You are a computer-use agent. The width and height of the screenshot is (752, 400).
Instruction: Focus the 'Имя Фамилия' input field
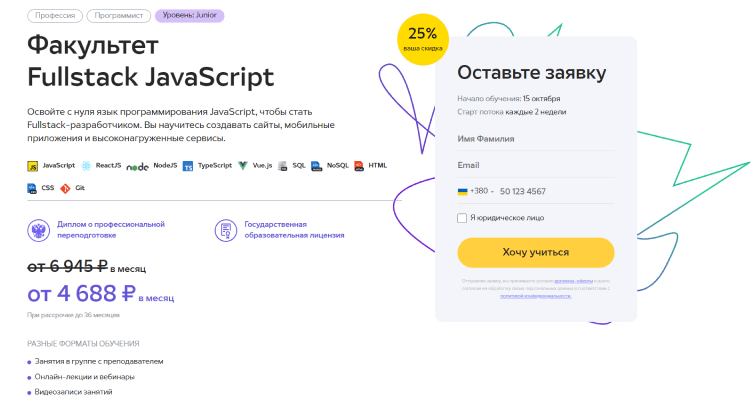point(536,139)
